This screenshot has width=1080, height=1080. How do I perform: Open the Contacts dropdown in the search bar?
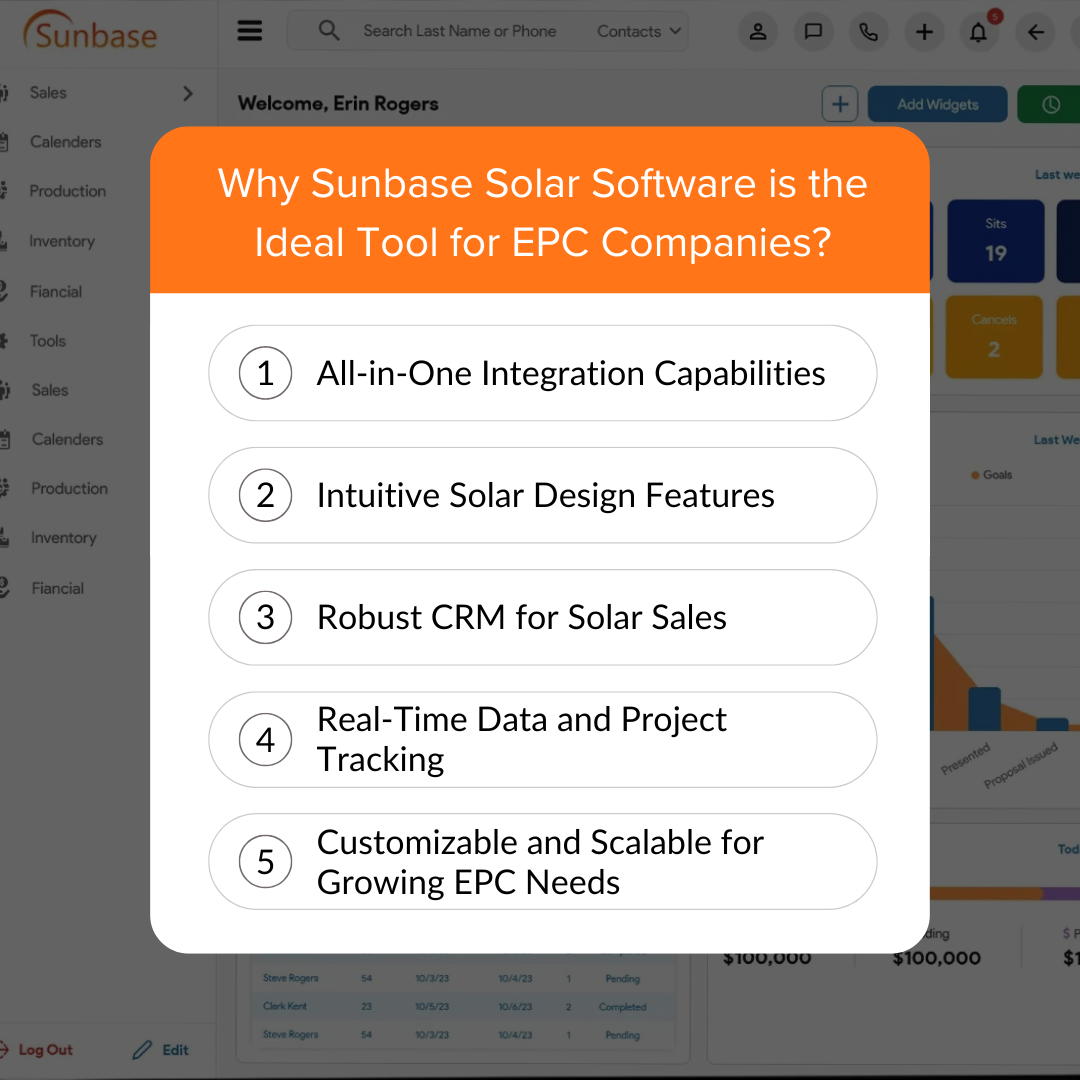click(636, 30)
